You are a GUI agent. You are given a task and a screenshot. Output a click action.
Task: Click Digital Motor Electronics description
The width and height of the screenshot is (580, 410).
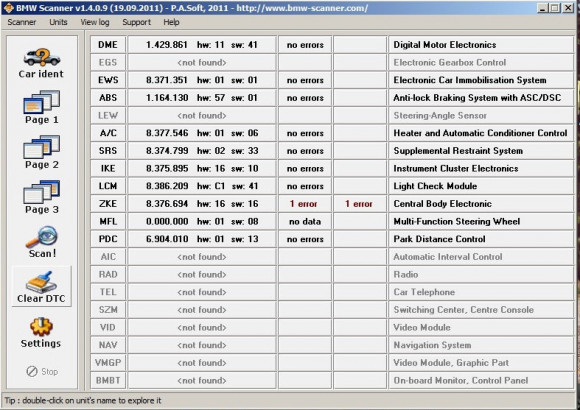(x=445, y=45)
